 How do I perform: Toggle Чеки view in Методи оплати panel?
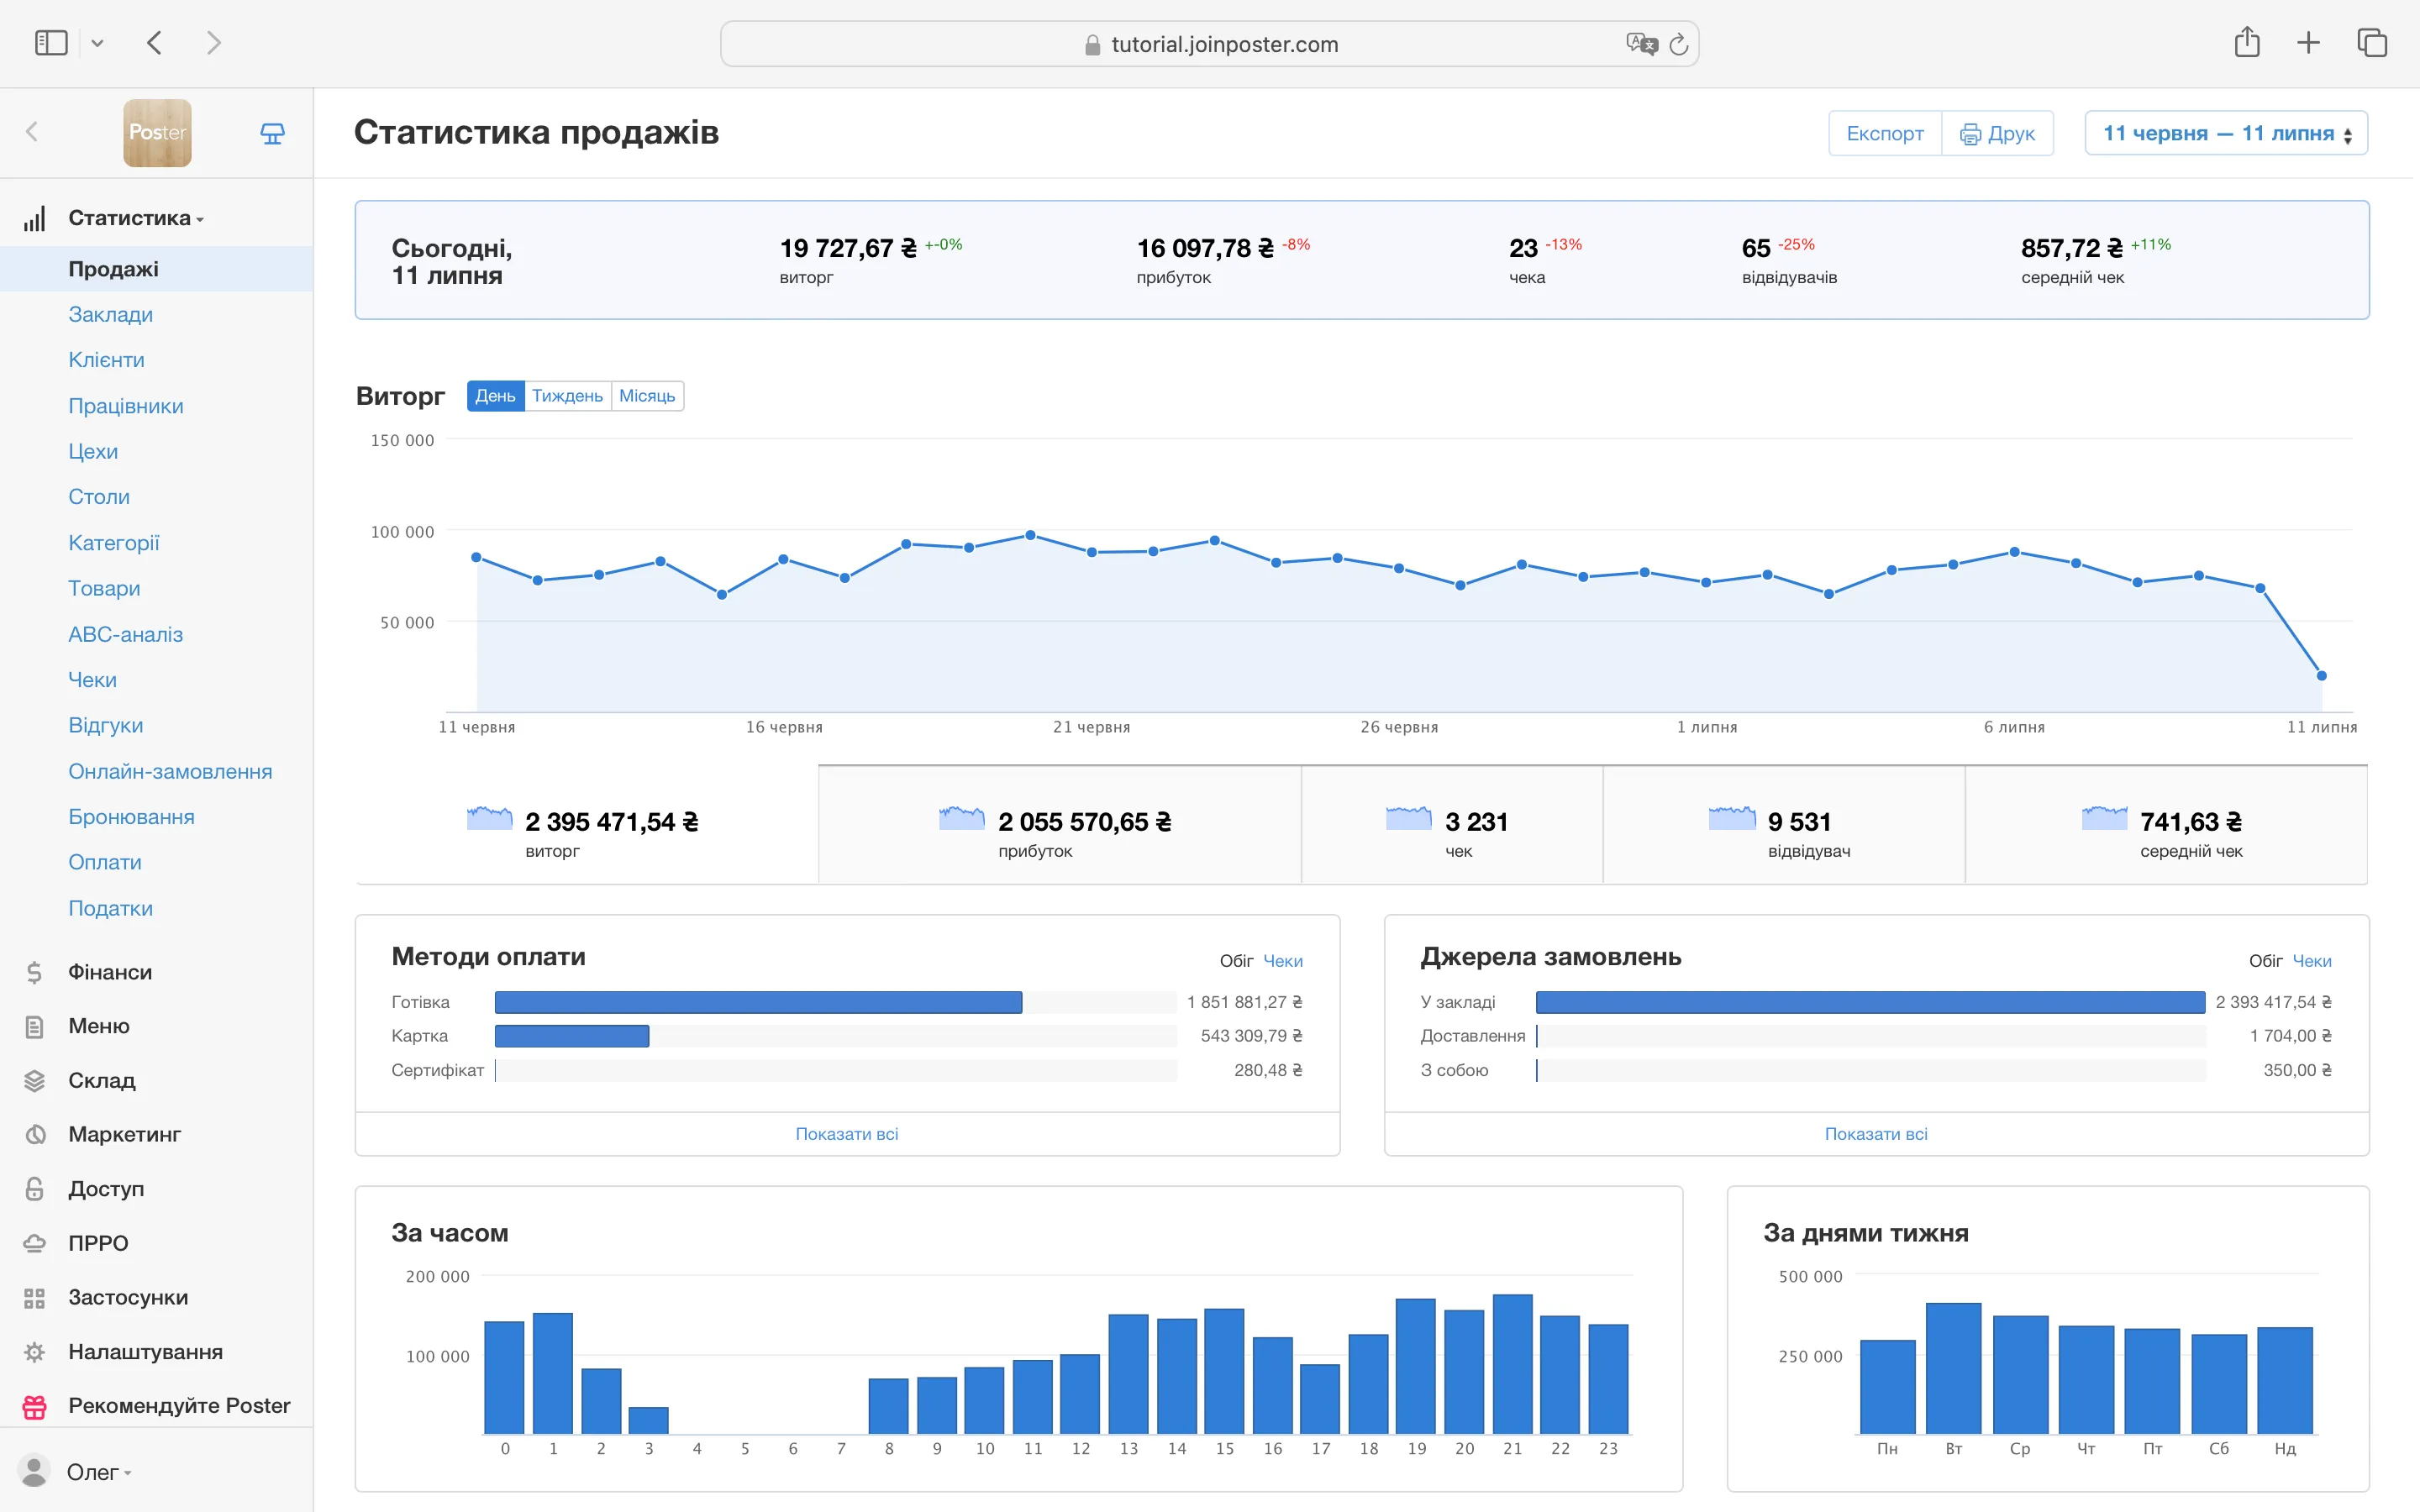[x=1284, y=961]
